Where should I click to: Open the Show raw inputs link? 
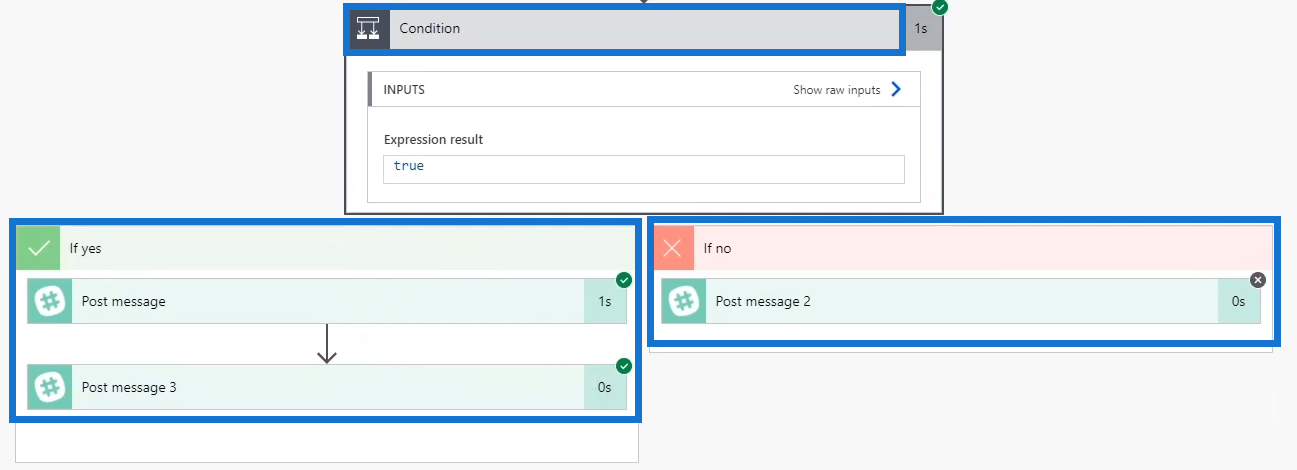point(837,90)
